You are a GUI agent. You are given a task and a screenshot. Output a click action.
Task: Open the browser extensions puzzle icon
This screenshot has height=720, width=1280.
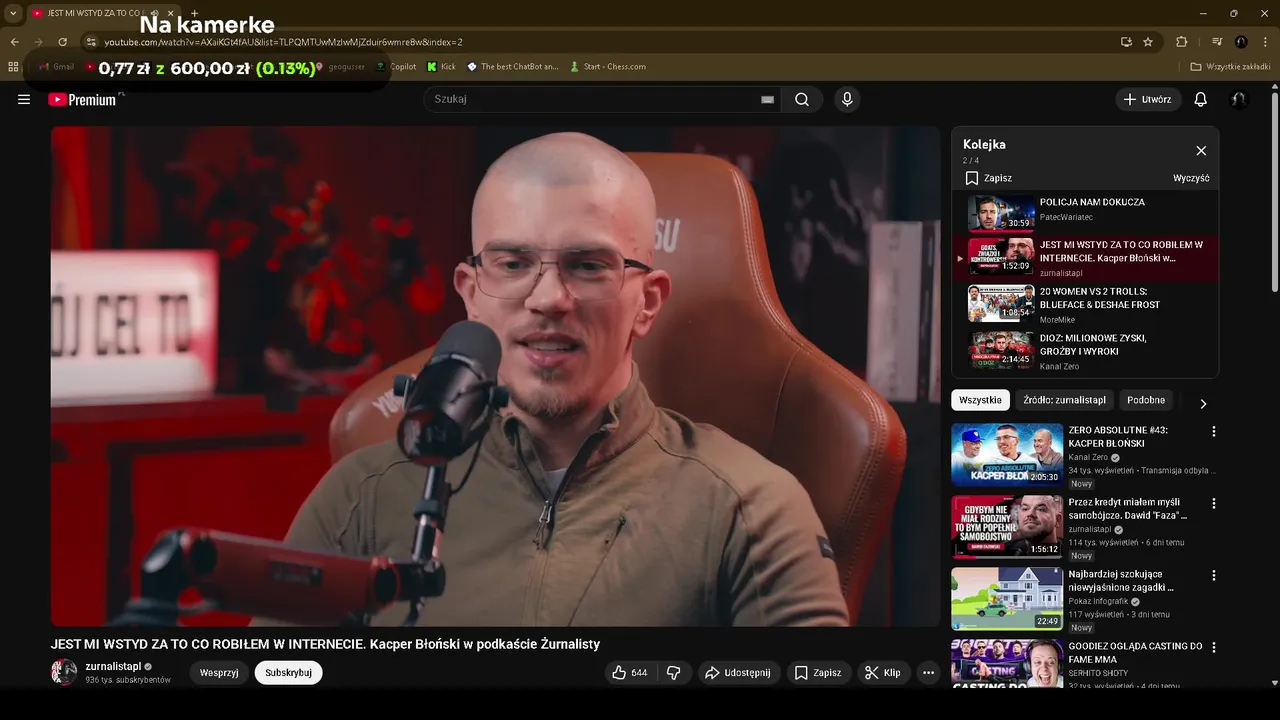pyautogui.click(x=1181, y=42)
